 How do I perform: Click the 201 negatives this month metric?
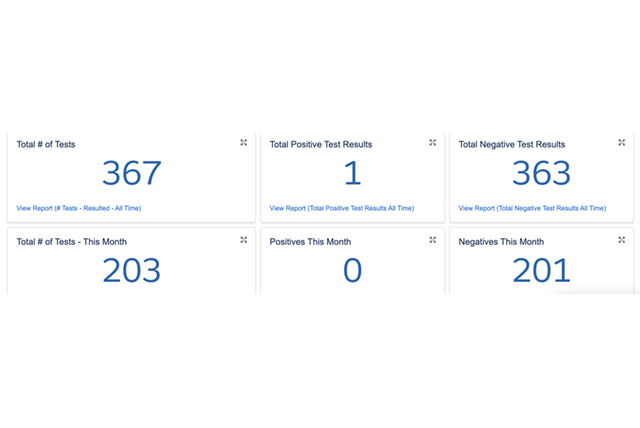(x=541, y=271)
